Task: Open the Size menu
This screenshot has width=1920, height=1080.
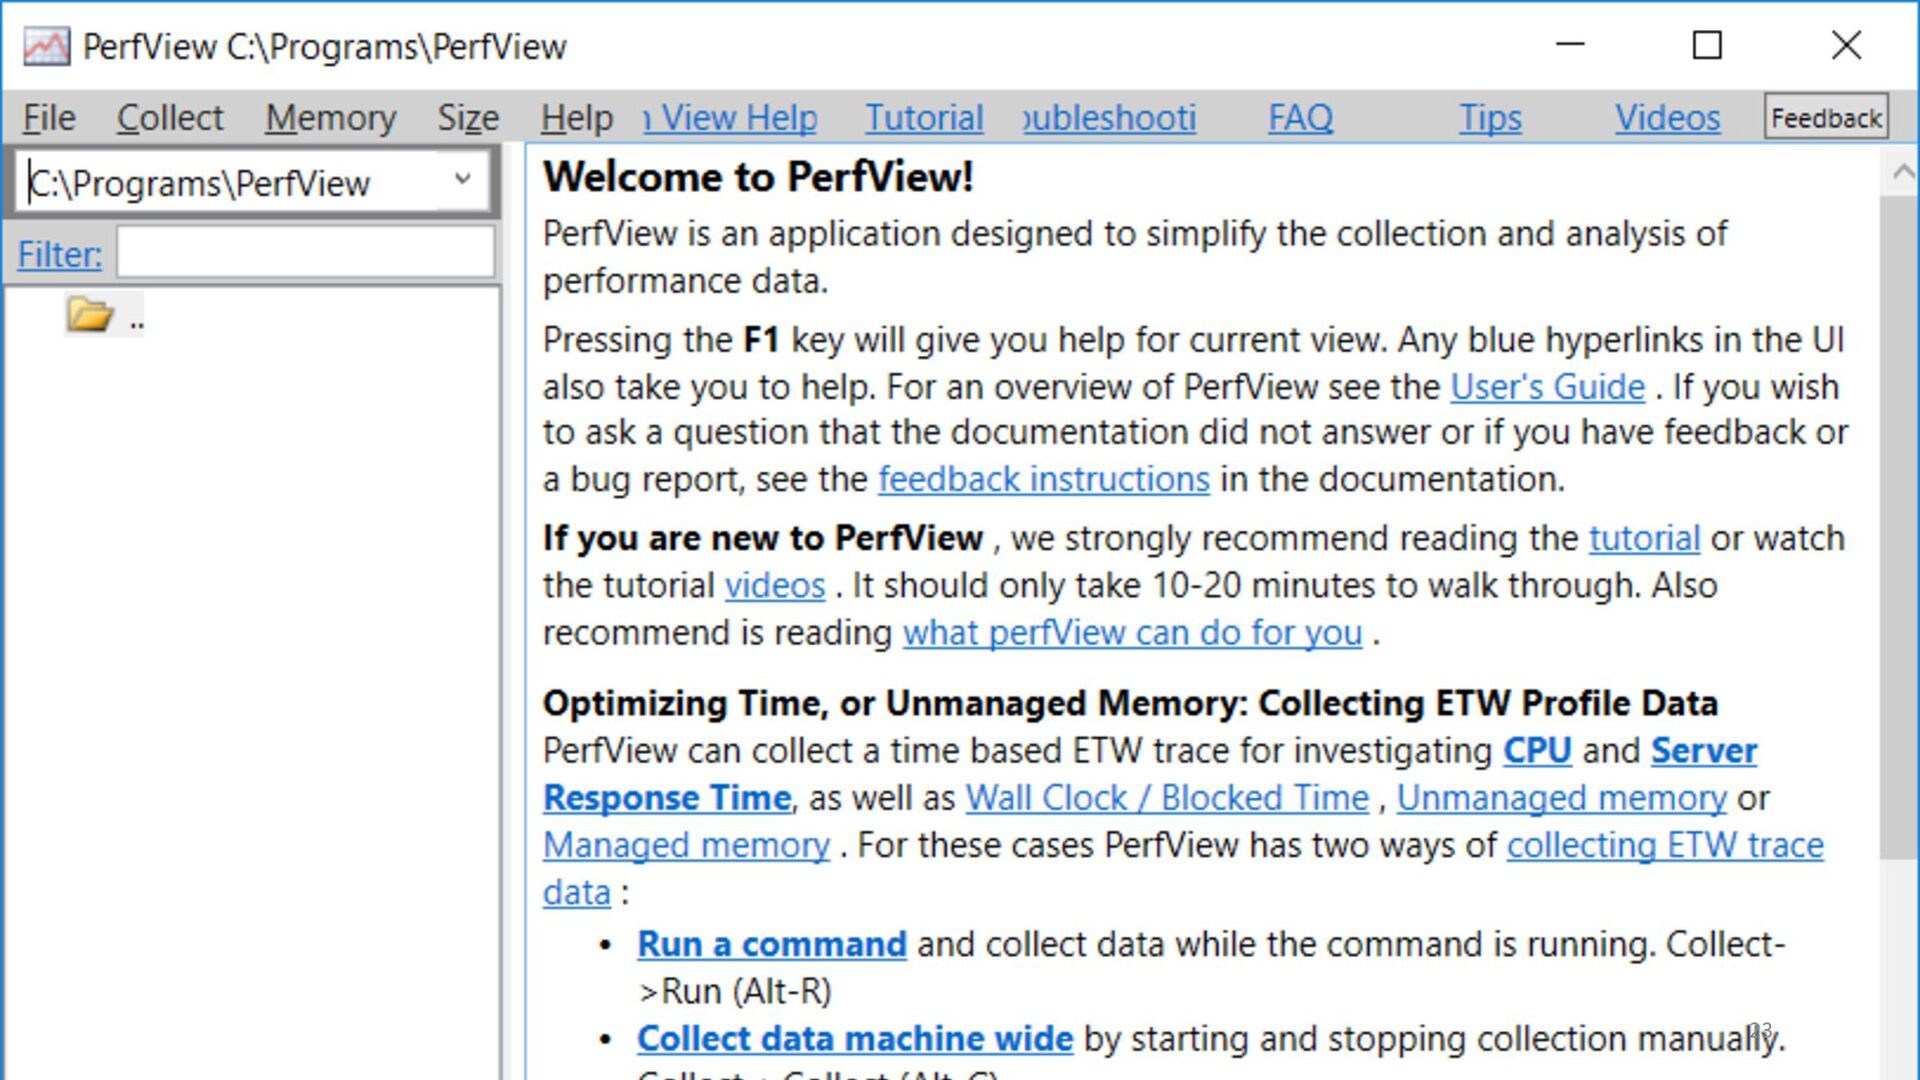Action: point(468,118)
